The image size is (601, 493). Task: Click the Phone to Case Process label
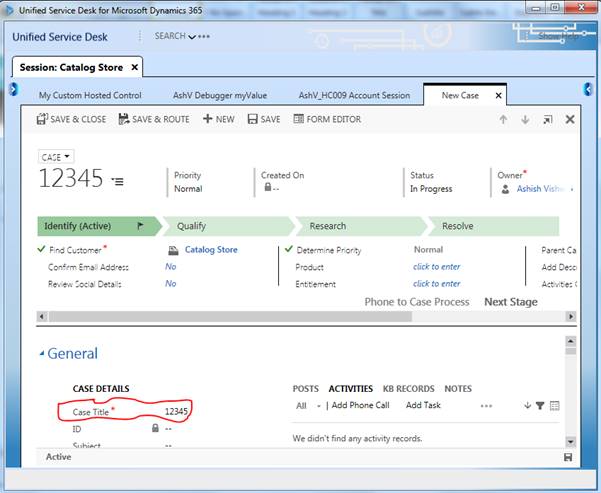(x=417, y=302)
